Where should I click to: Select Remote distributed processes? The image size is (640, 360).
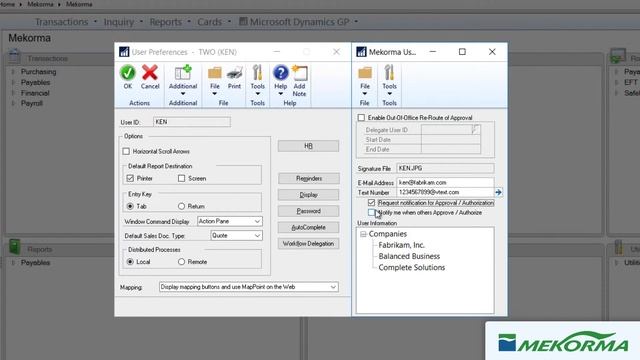tap(182, 262)
